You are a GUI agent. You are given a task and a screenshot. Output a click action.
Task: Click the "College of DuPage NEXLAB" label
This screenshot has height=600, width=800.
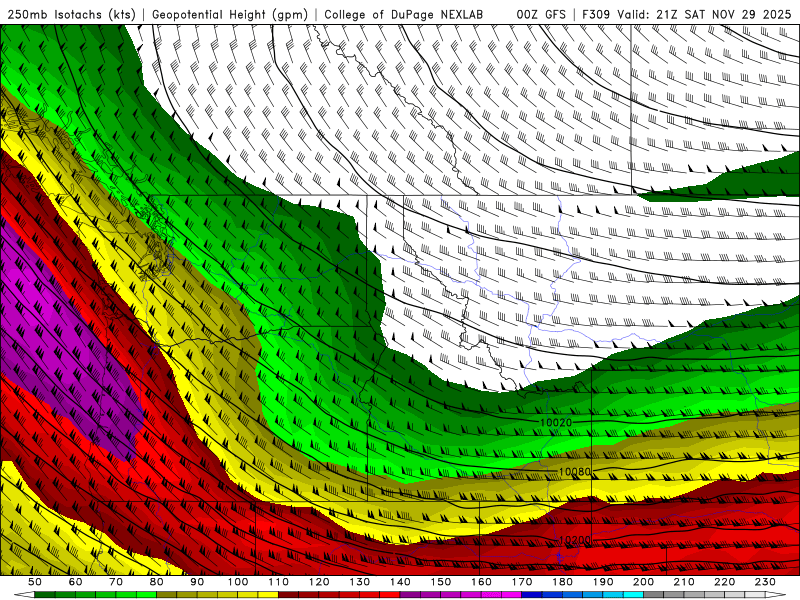point(403,15)
